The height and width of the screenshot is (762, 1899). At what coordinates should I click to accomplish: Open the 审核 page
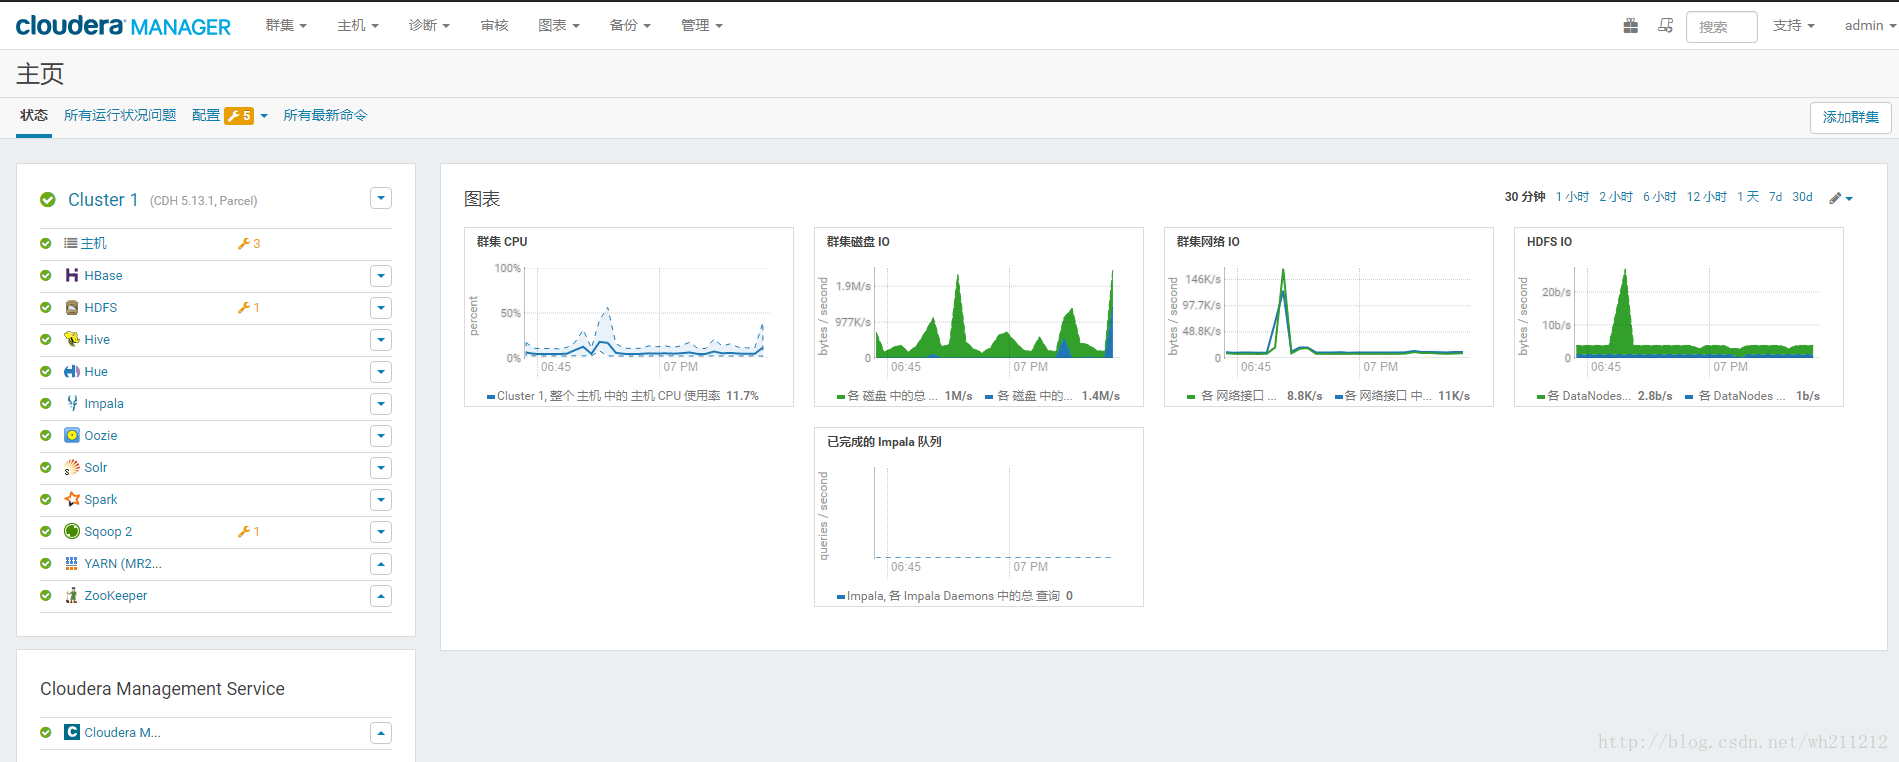pos(495,25)
